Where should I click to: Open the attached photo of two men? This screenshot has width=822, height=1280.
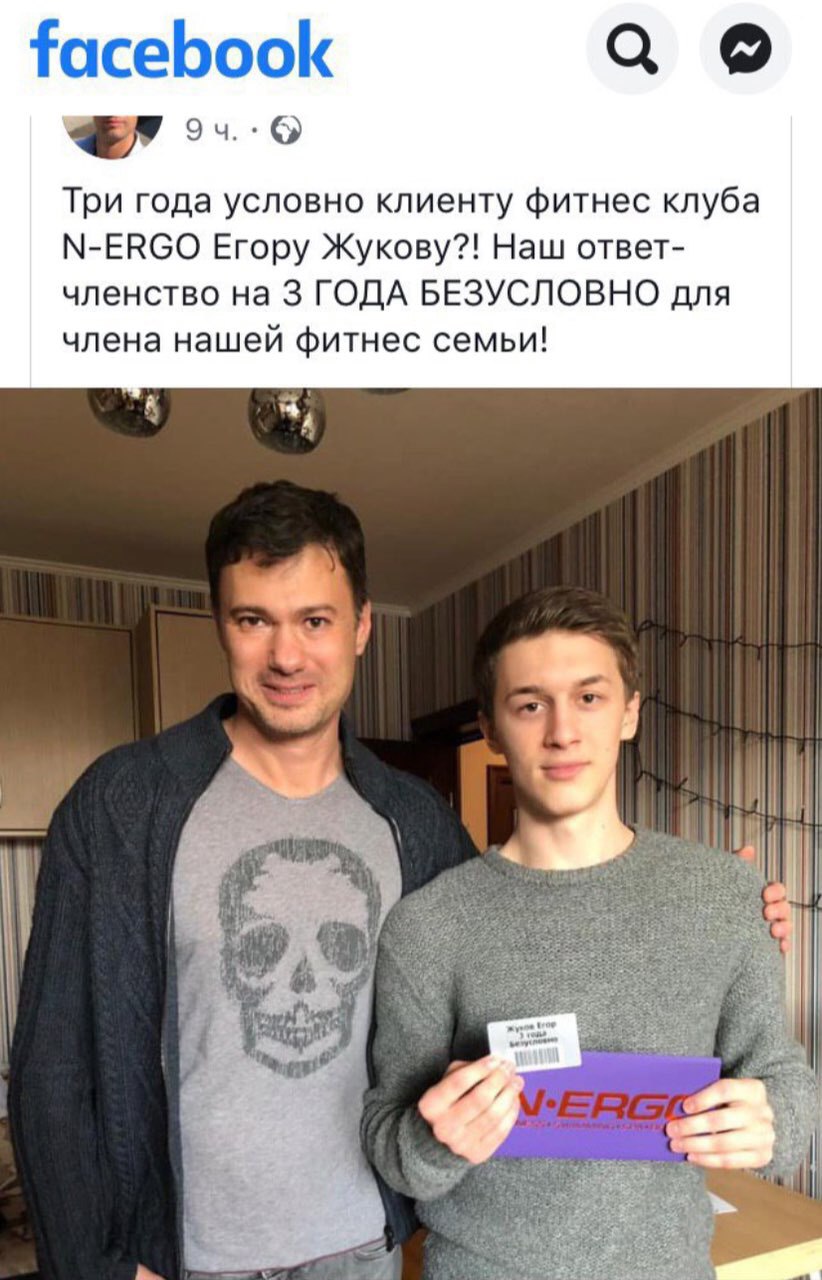[x=411, y=834]
